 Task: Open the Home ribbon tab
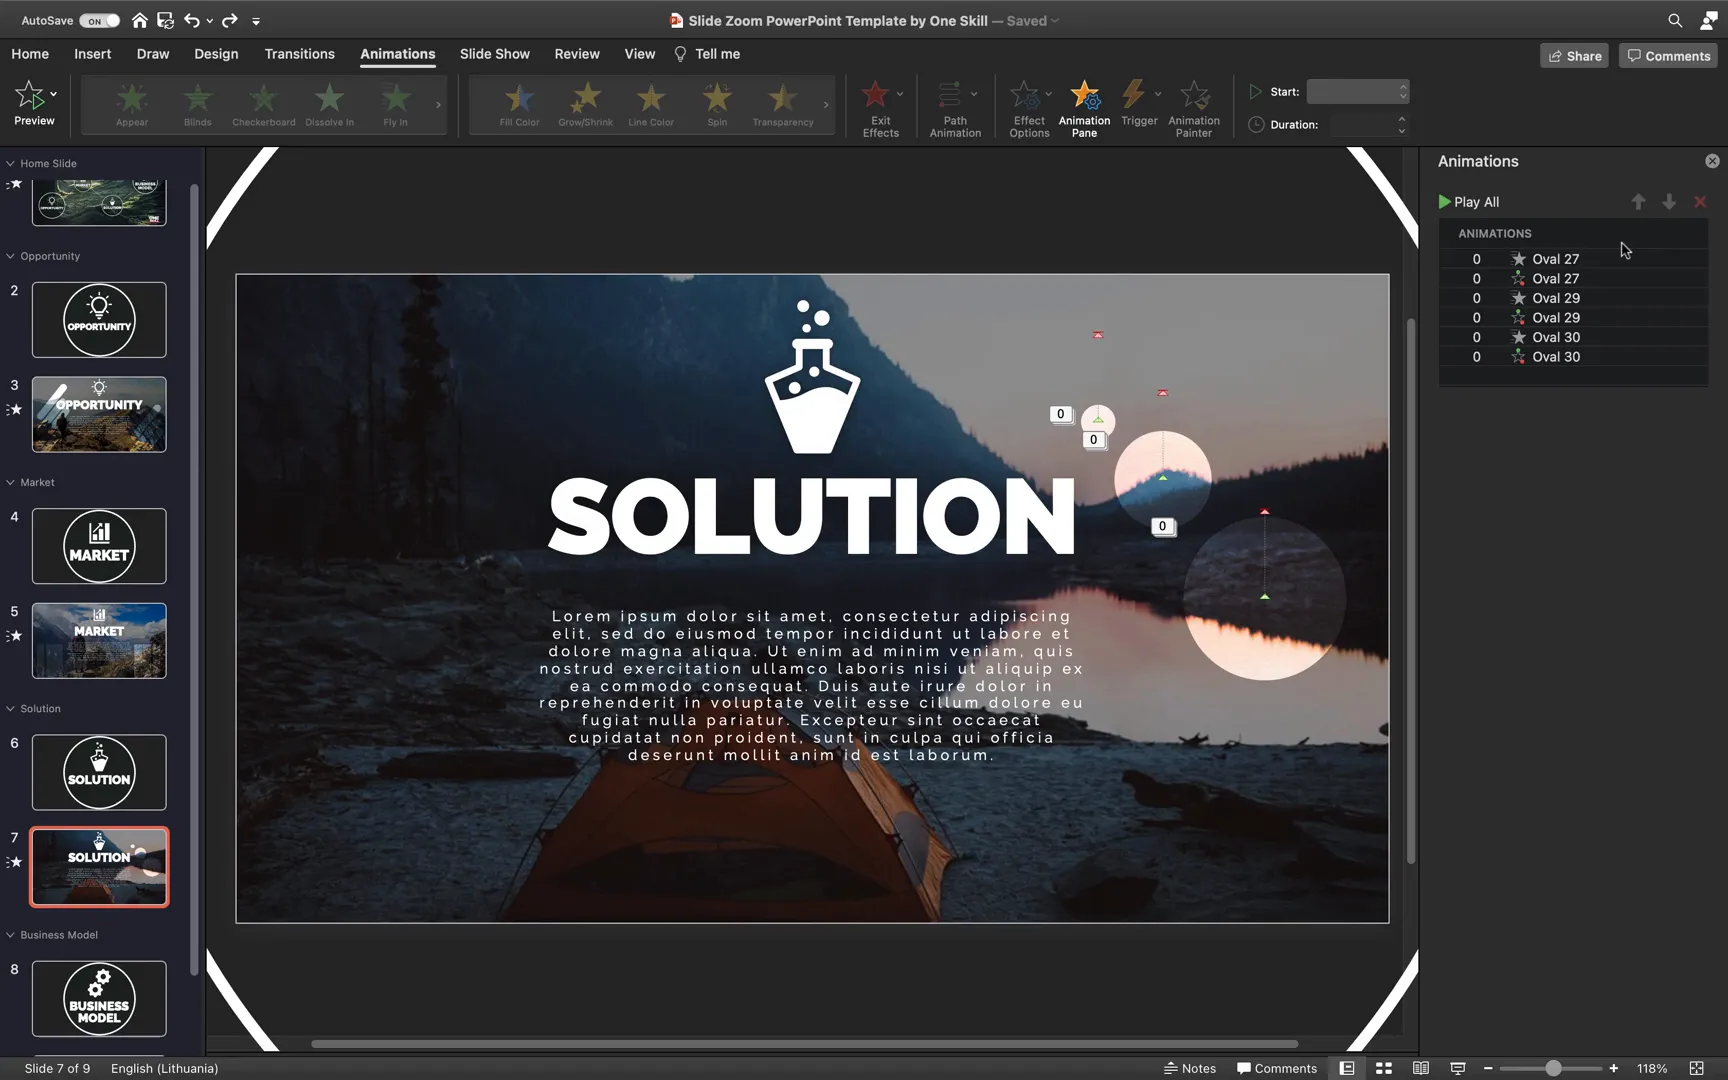(30, 54)
